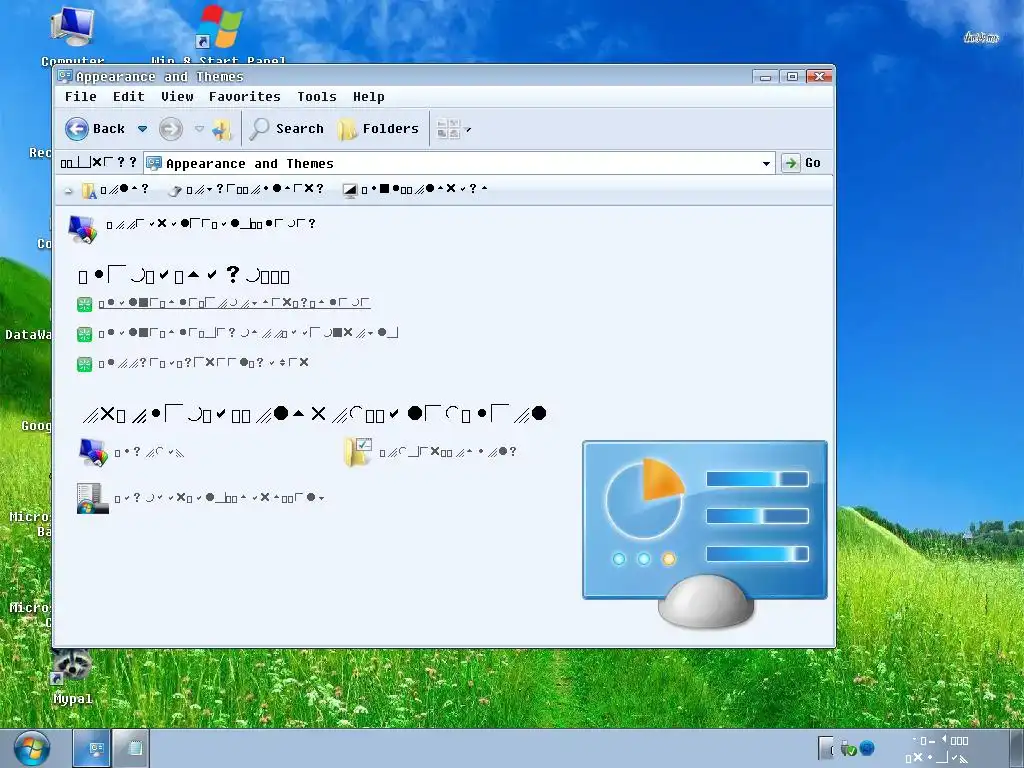The width and height of the screenshot is (1024, 768).
Task: Click the middle green arrow task icon
Action: point(84,334)
